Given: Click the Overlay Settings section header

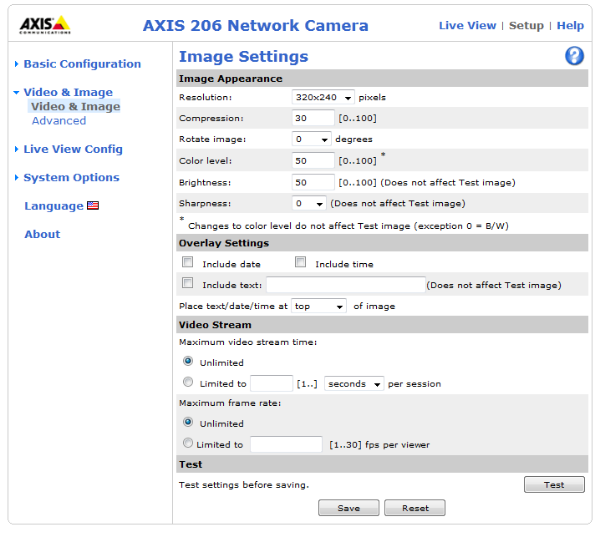Looking at the screenshot, I should pyautogui.click(x=382, y=243).
